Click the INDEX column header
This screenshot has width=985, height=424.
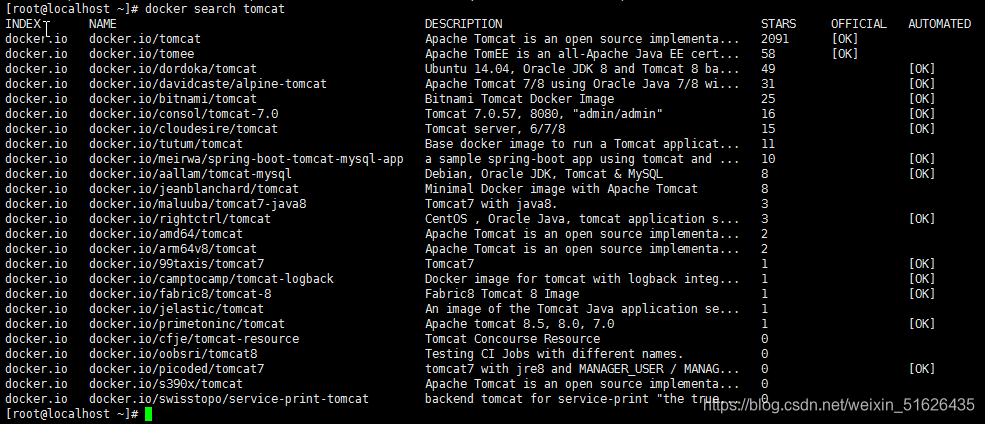tap(25, 23)
